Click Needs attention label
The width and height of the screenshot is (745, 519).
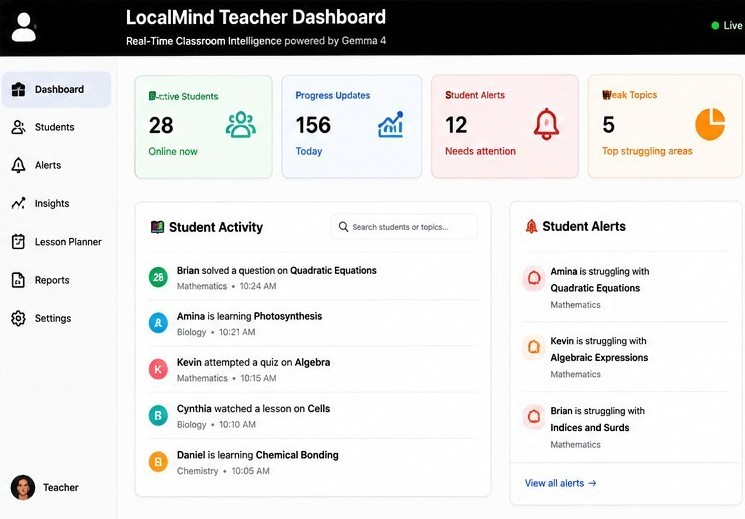[480, 151]
